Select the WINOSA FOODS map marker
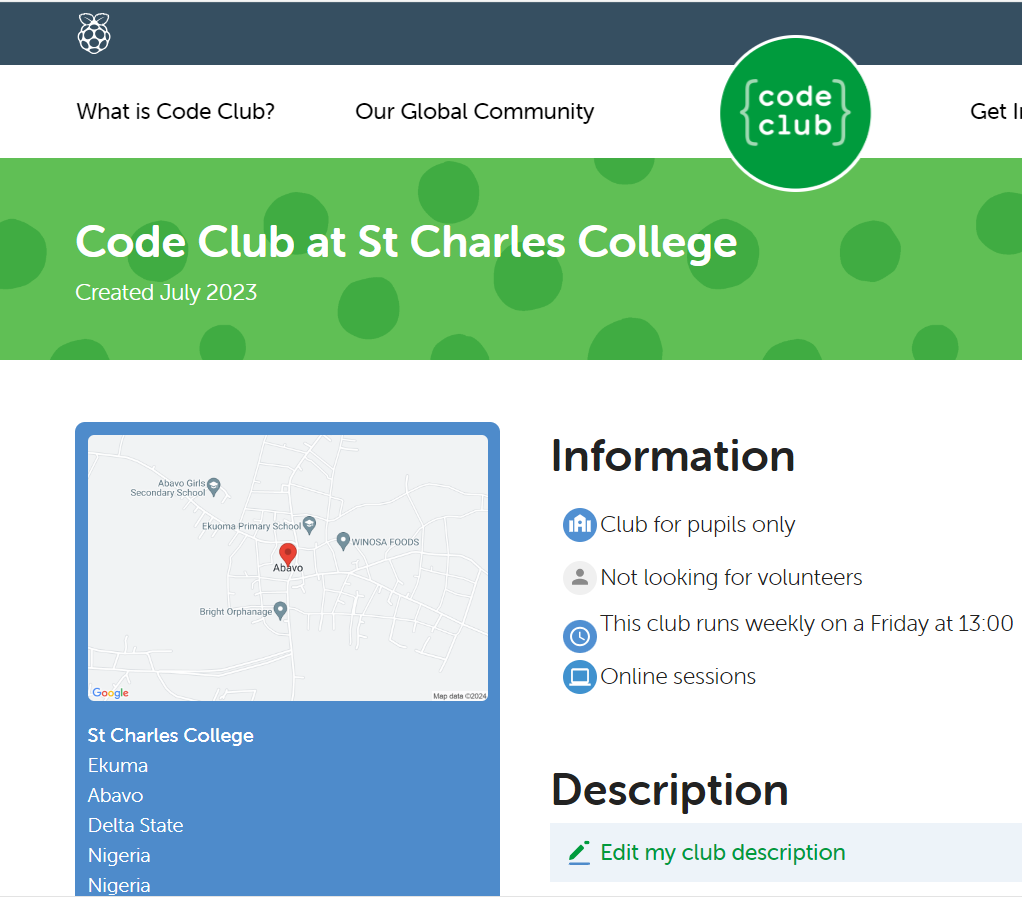 pyautogui.click(x=343, y=541)
